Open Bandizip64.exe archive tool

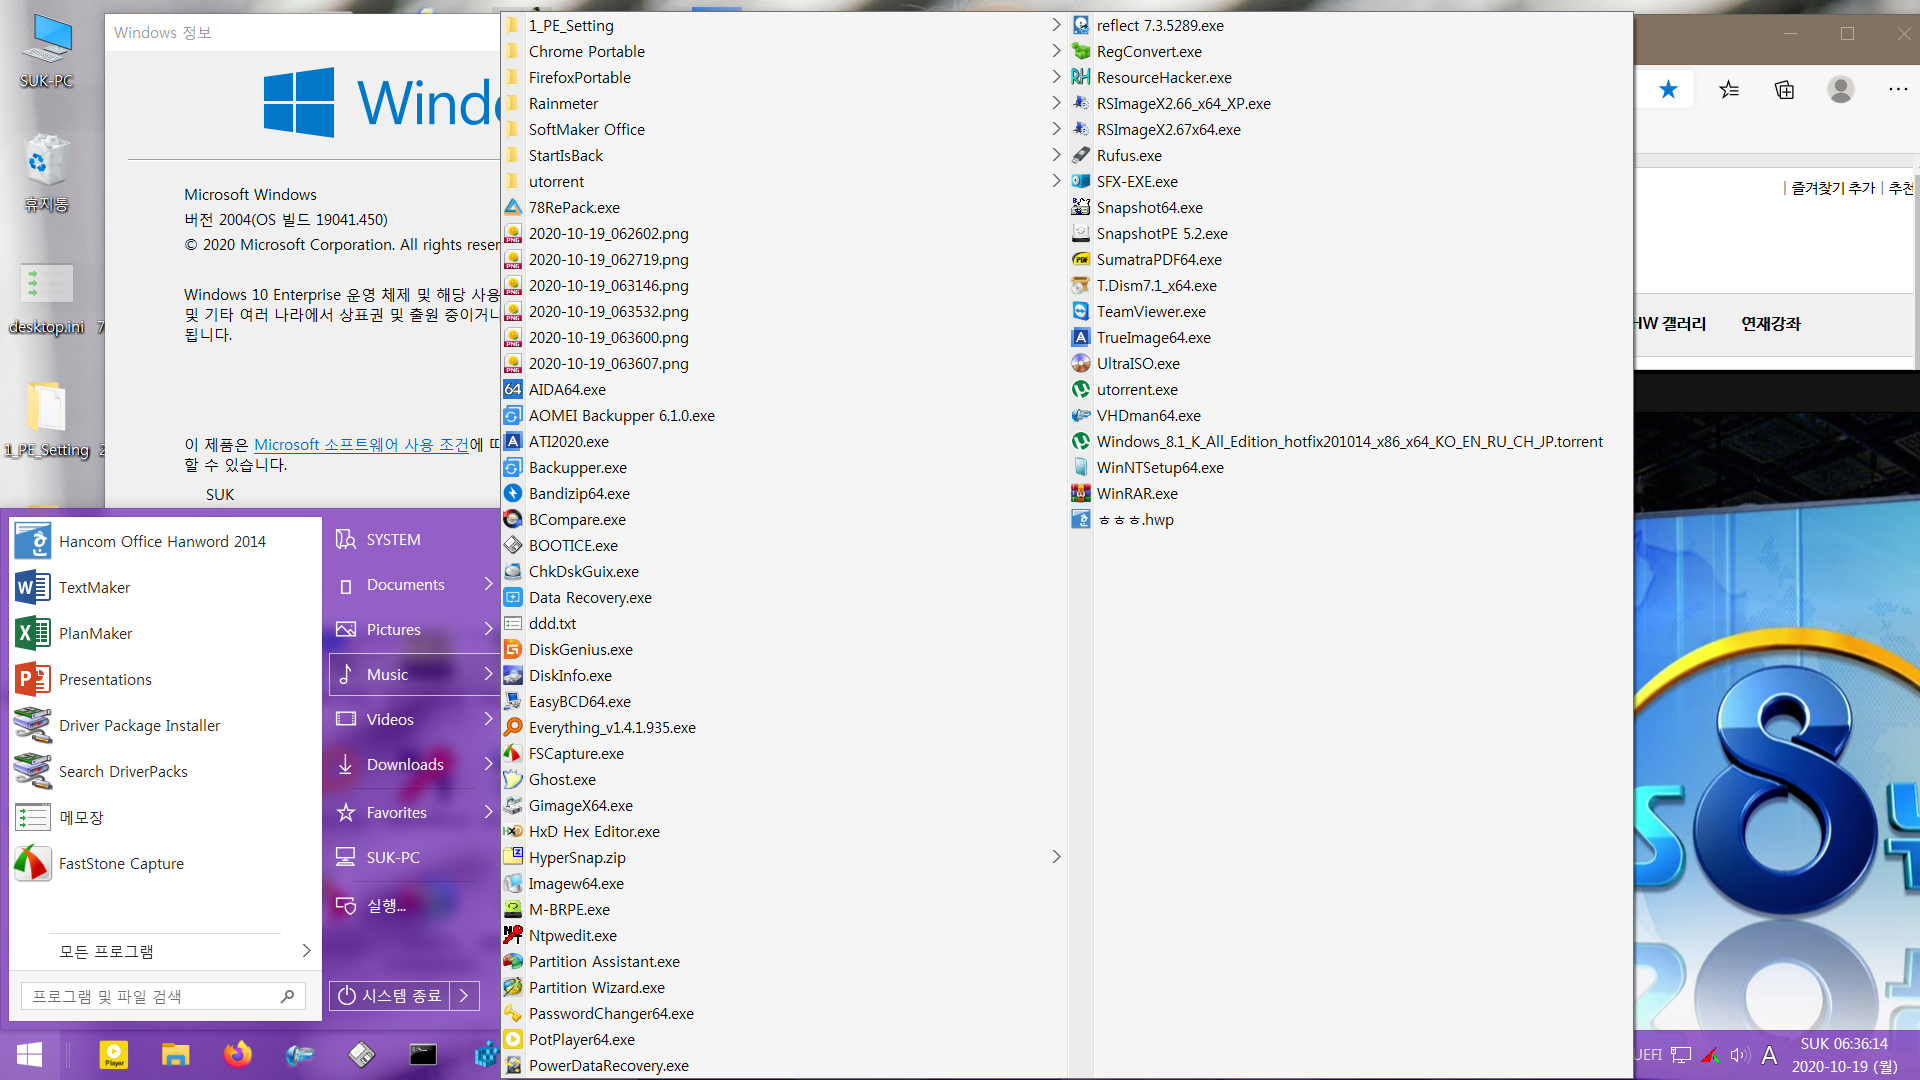[x=579, y=492]
